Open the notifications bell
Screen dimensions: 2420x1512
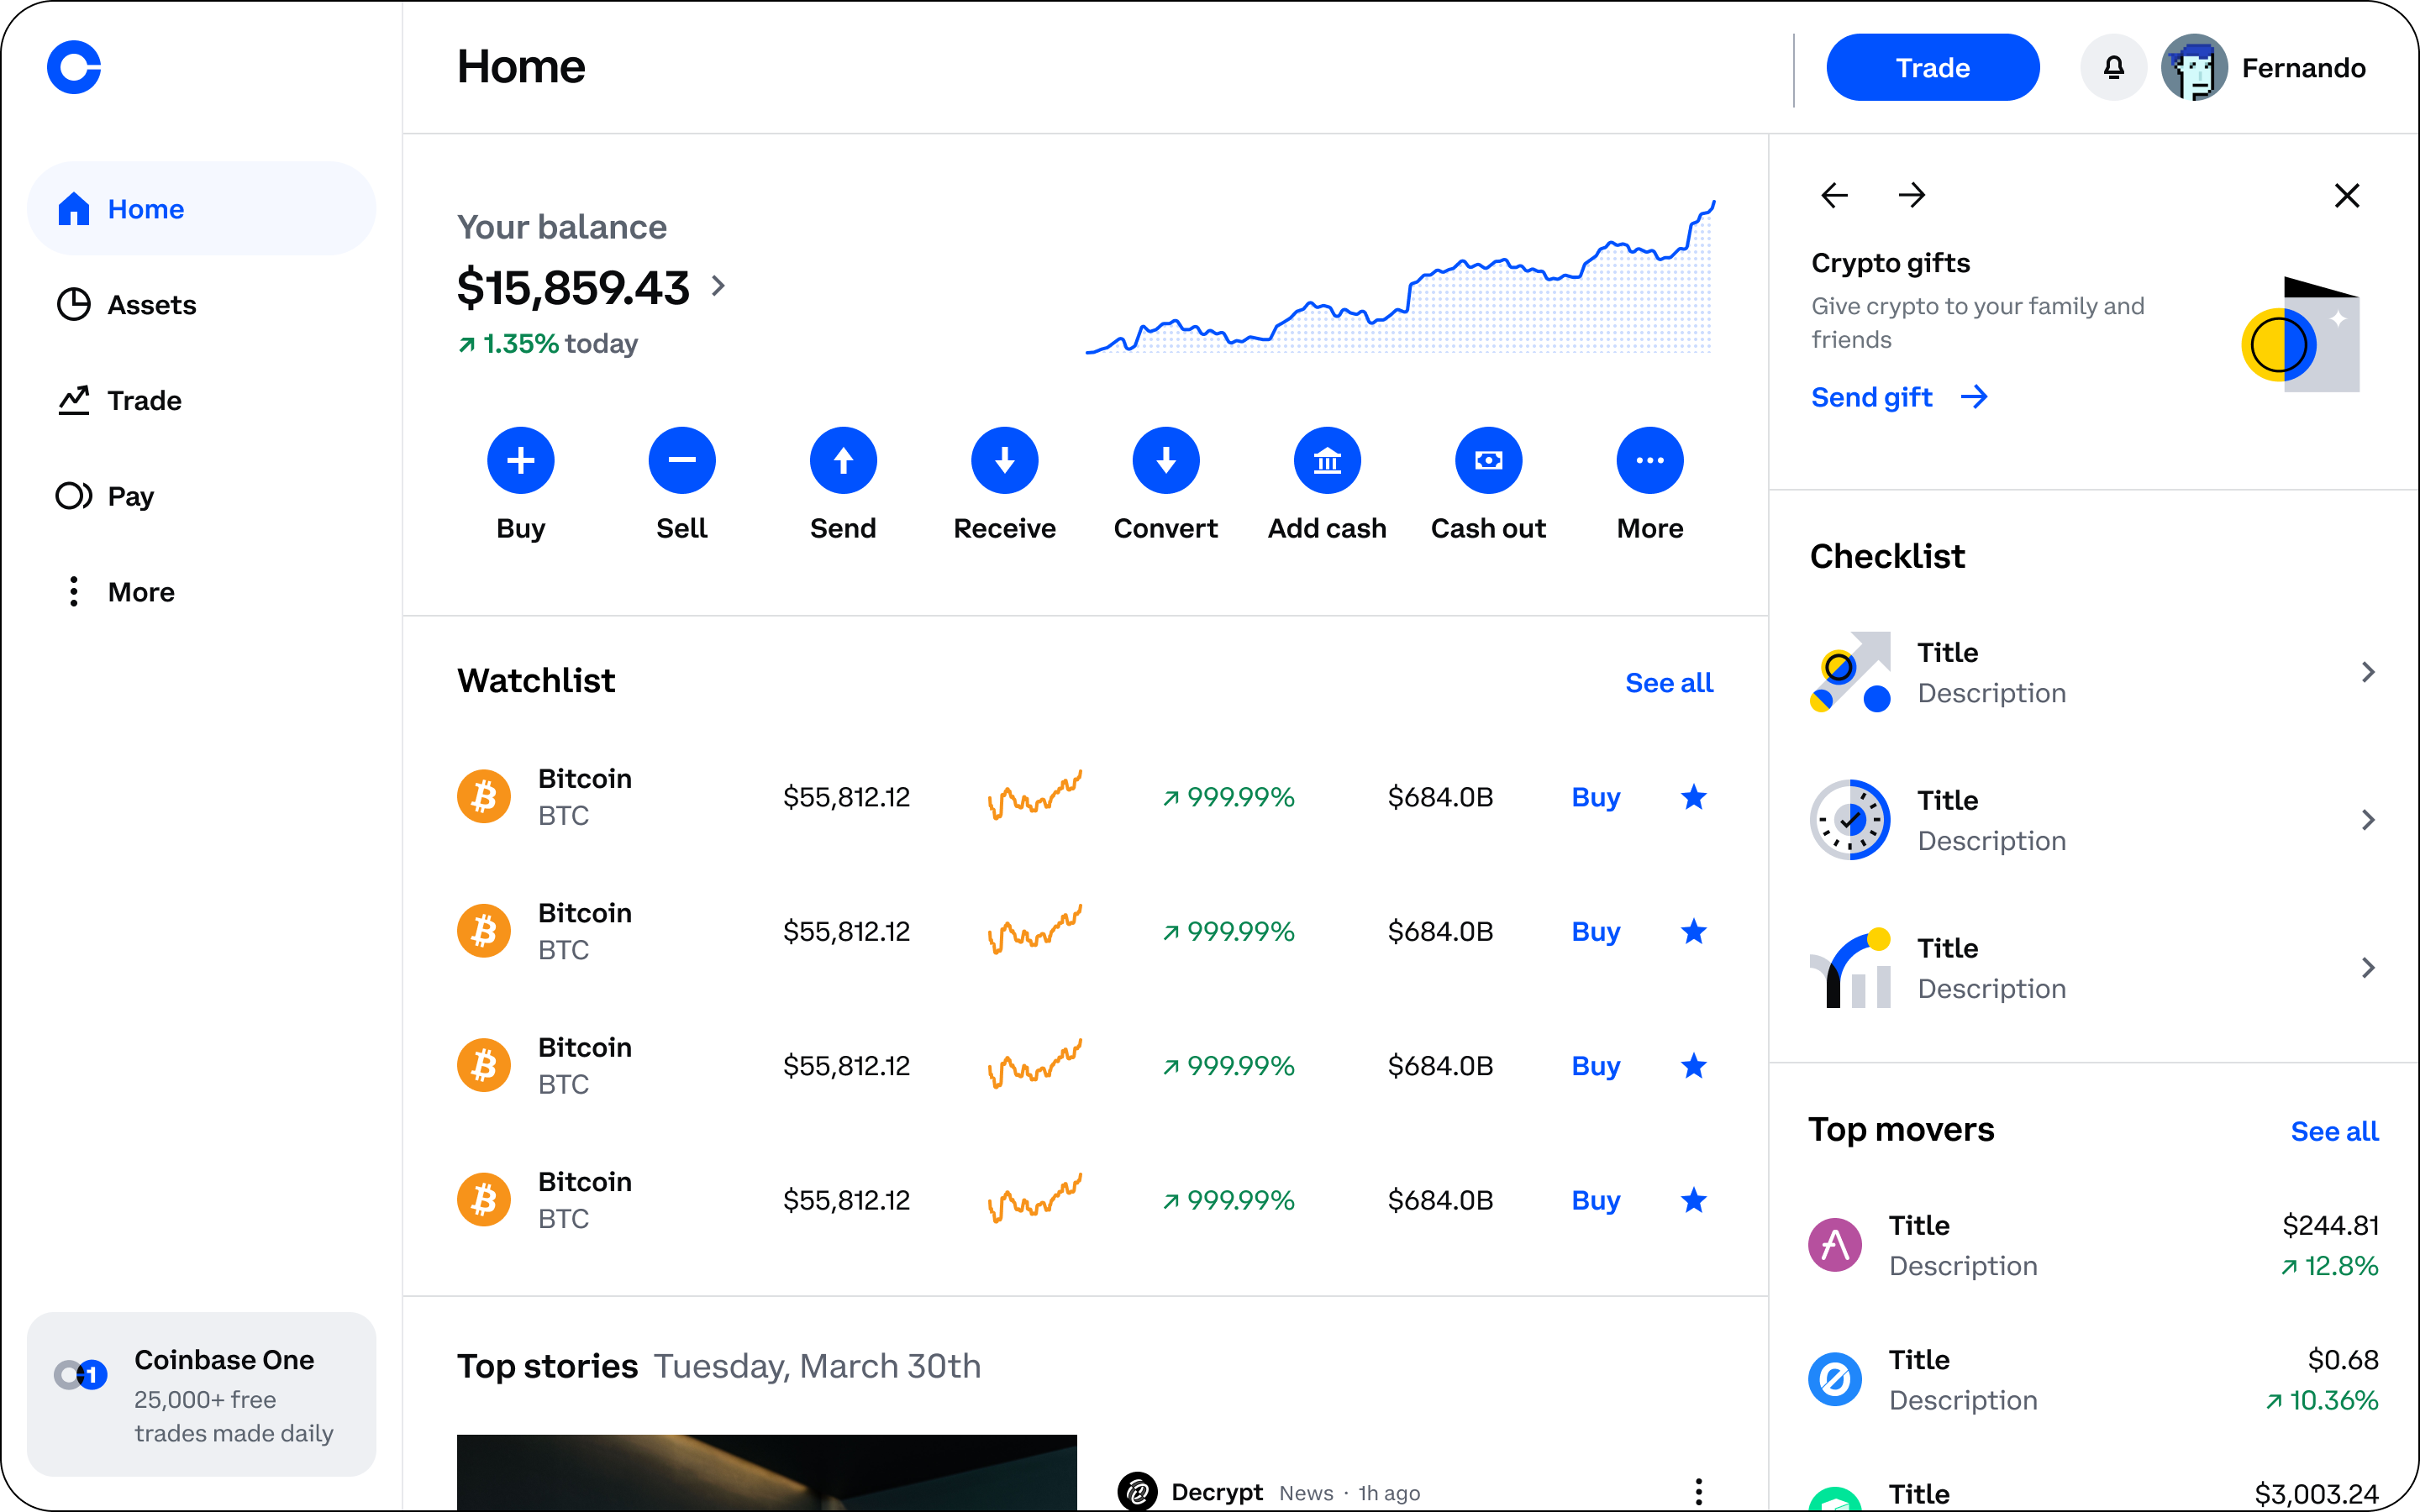(2113, 67)
